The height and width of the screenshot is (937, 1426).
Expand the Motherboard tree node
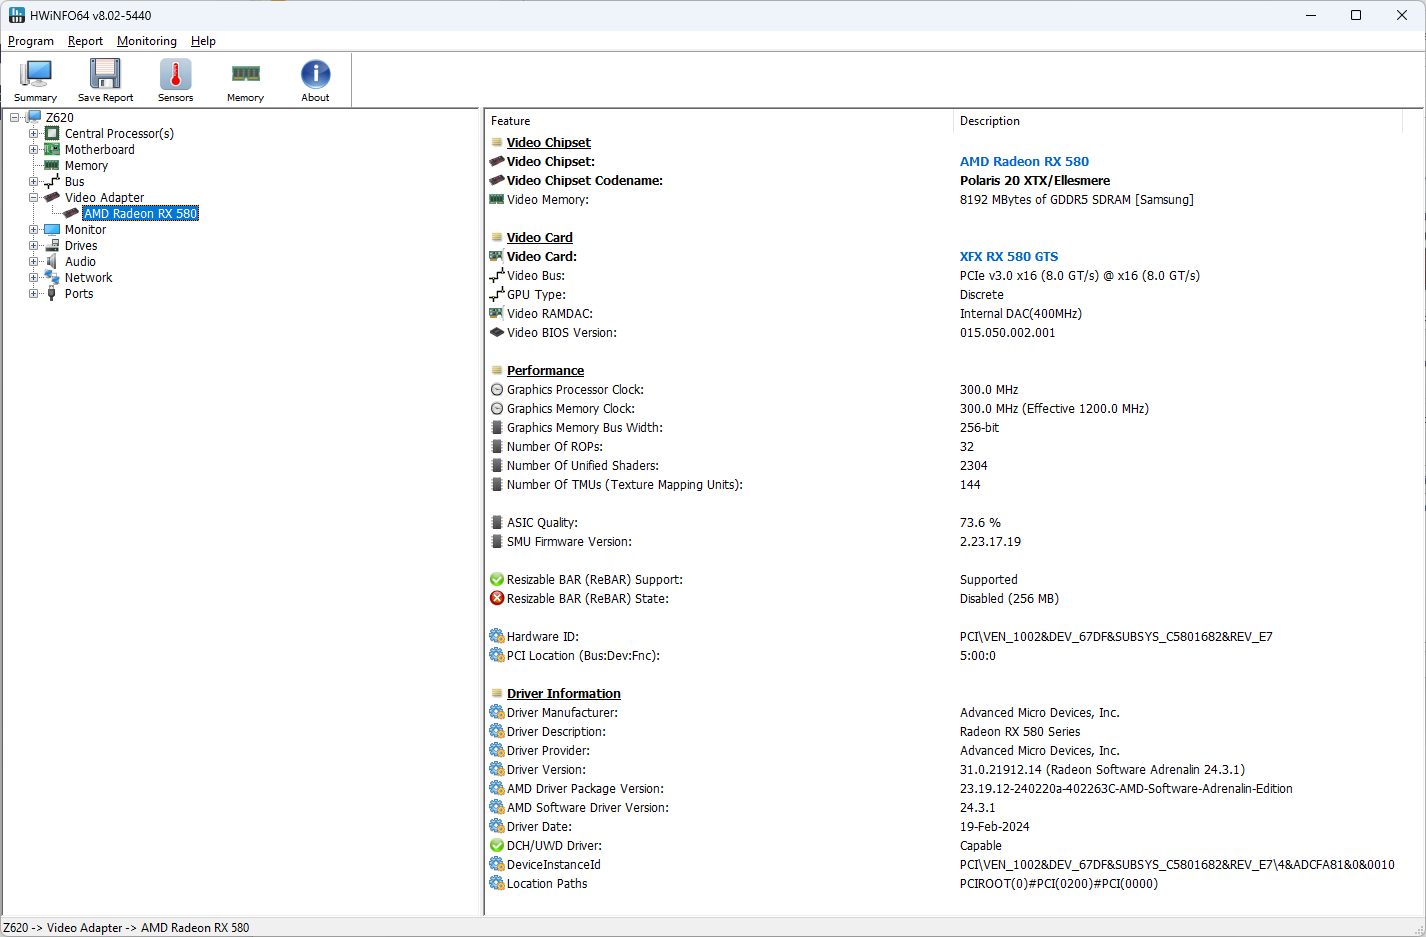(x=33, y=149)
